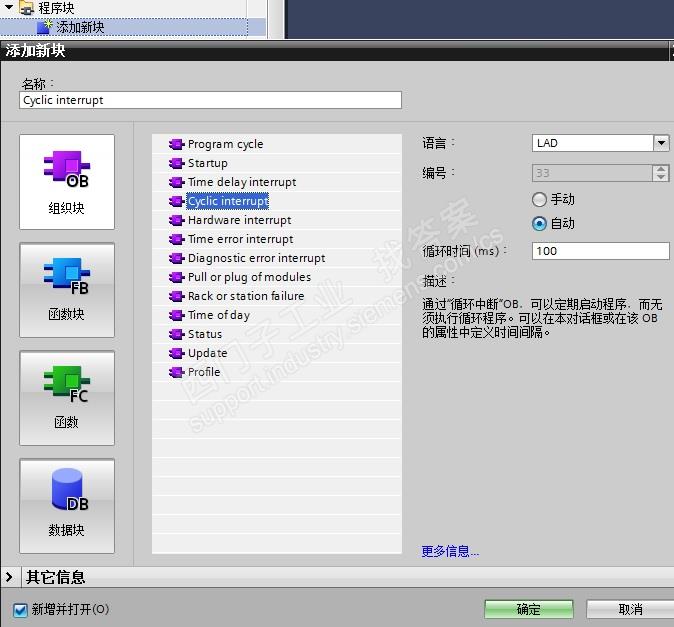Open the 更多信息 link
The width and height of the screenshot is (674, 627).
[450, 551]
